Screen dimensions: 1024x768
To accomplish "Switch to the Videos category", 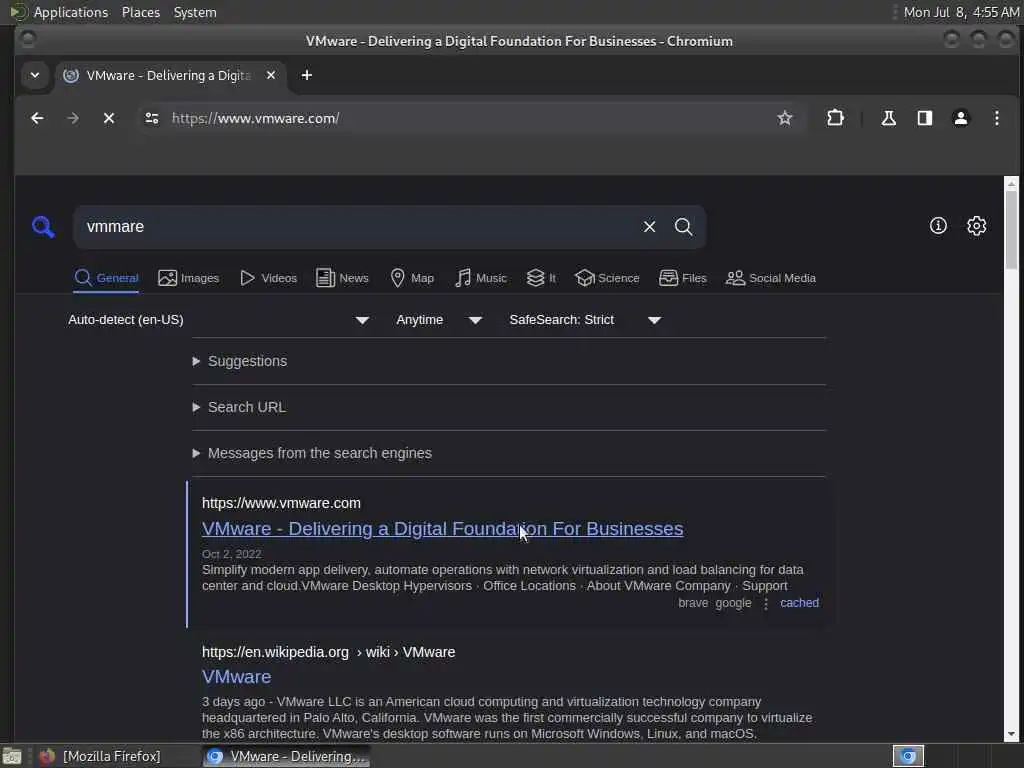I will pos(268,278).
